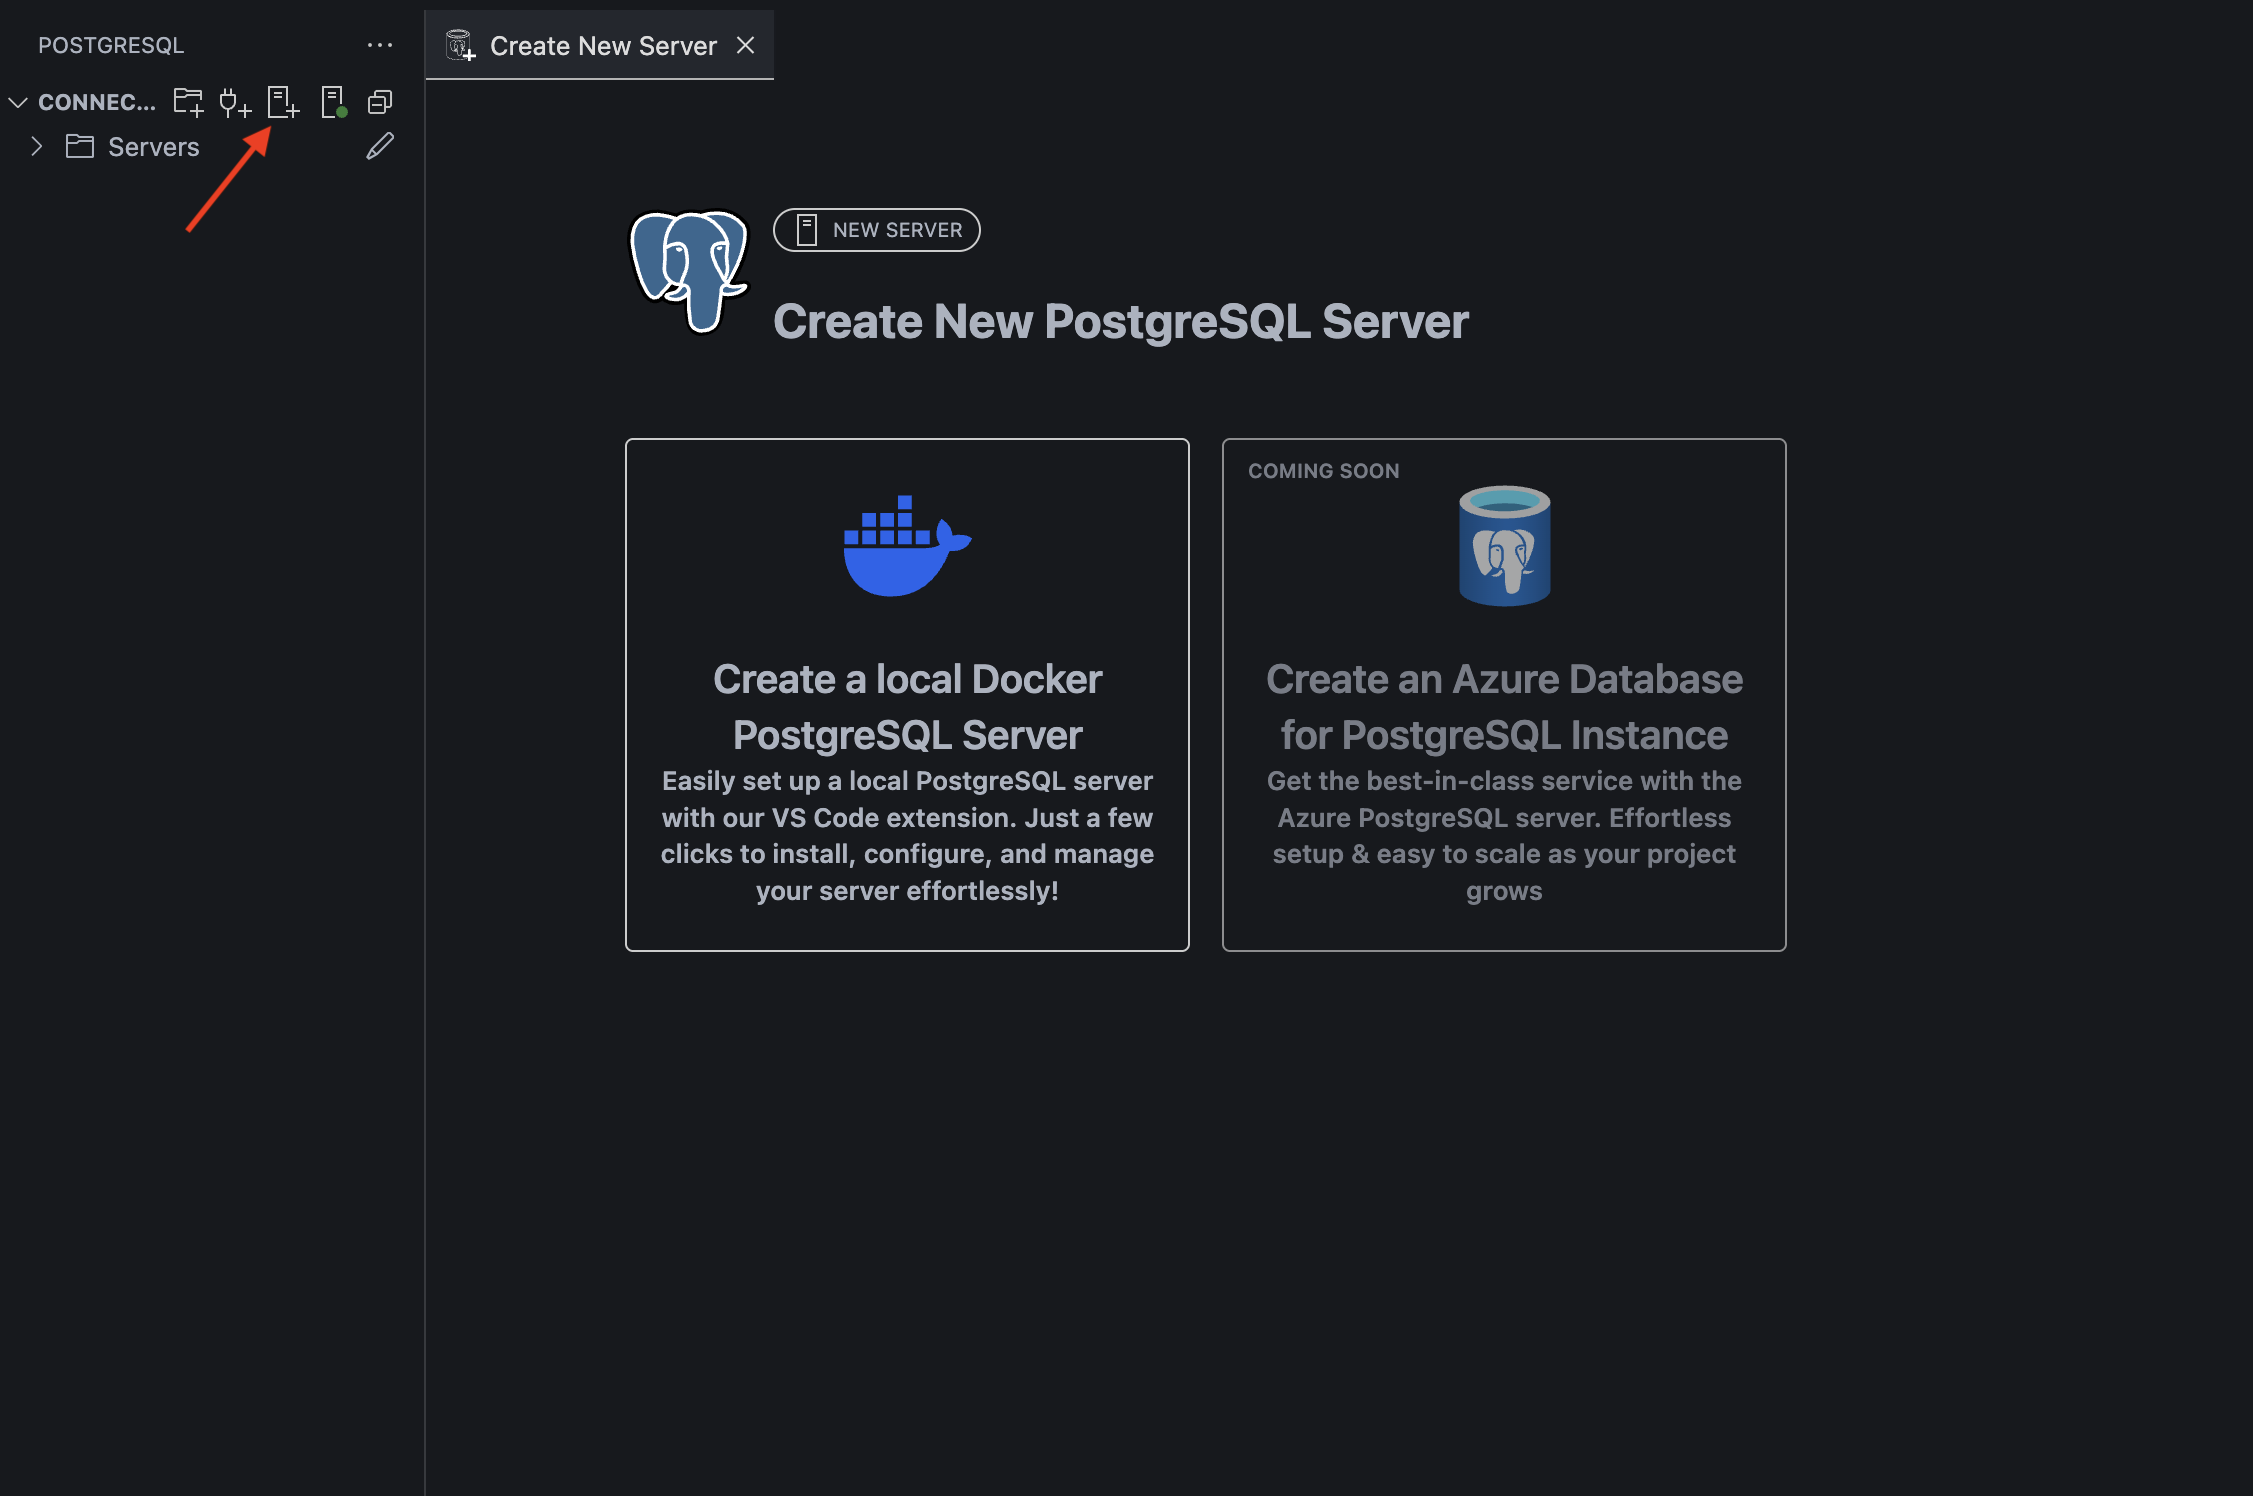Create a new server from the toolbar

283,101
